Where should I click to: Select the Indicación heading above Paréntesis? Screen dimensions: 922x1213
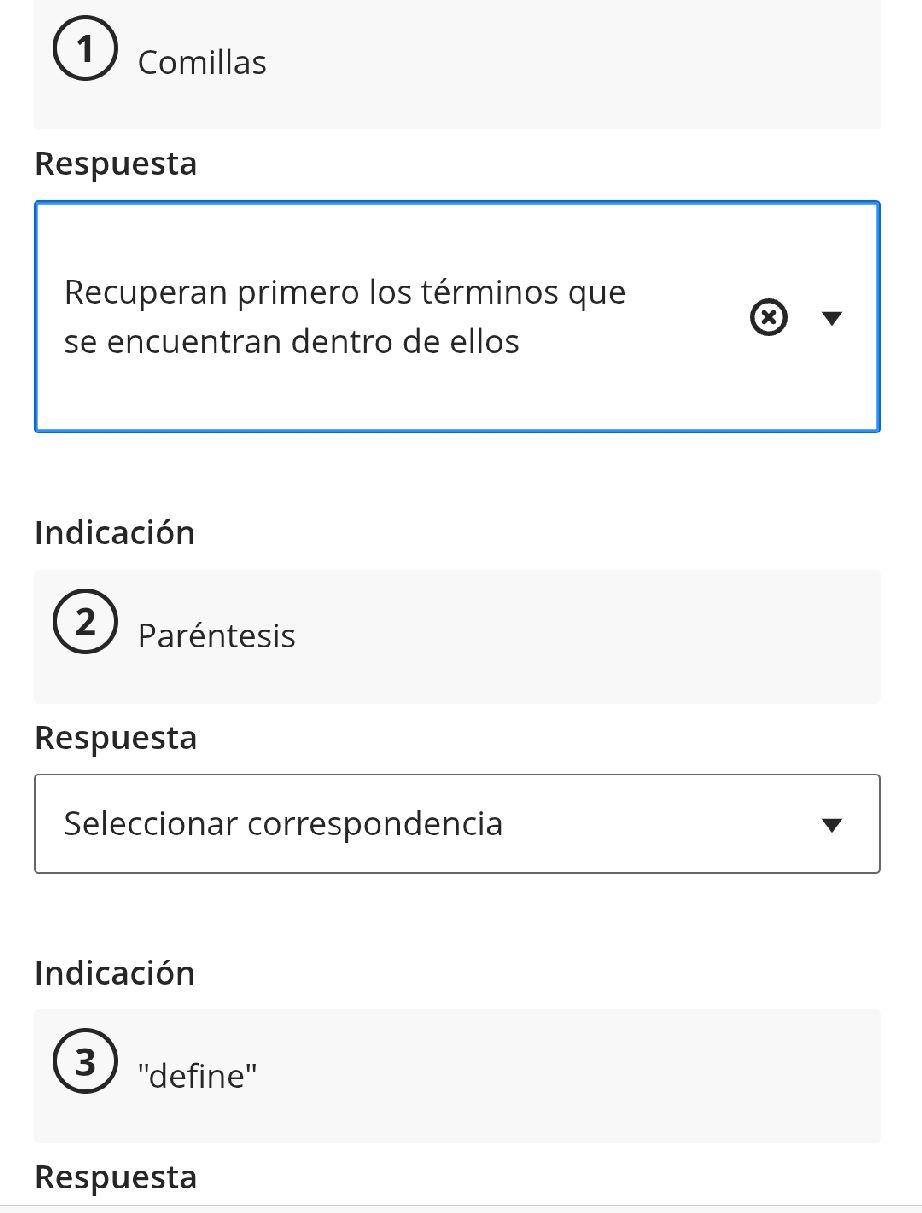click(x=114, y=532)
